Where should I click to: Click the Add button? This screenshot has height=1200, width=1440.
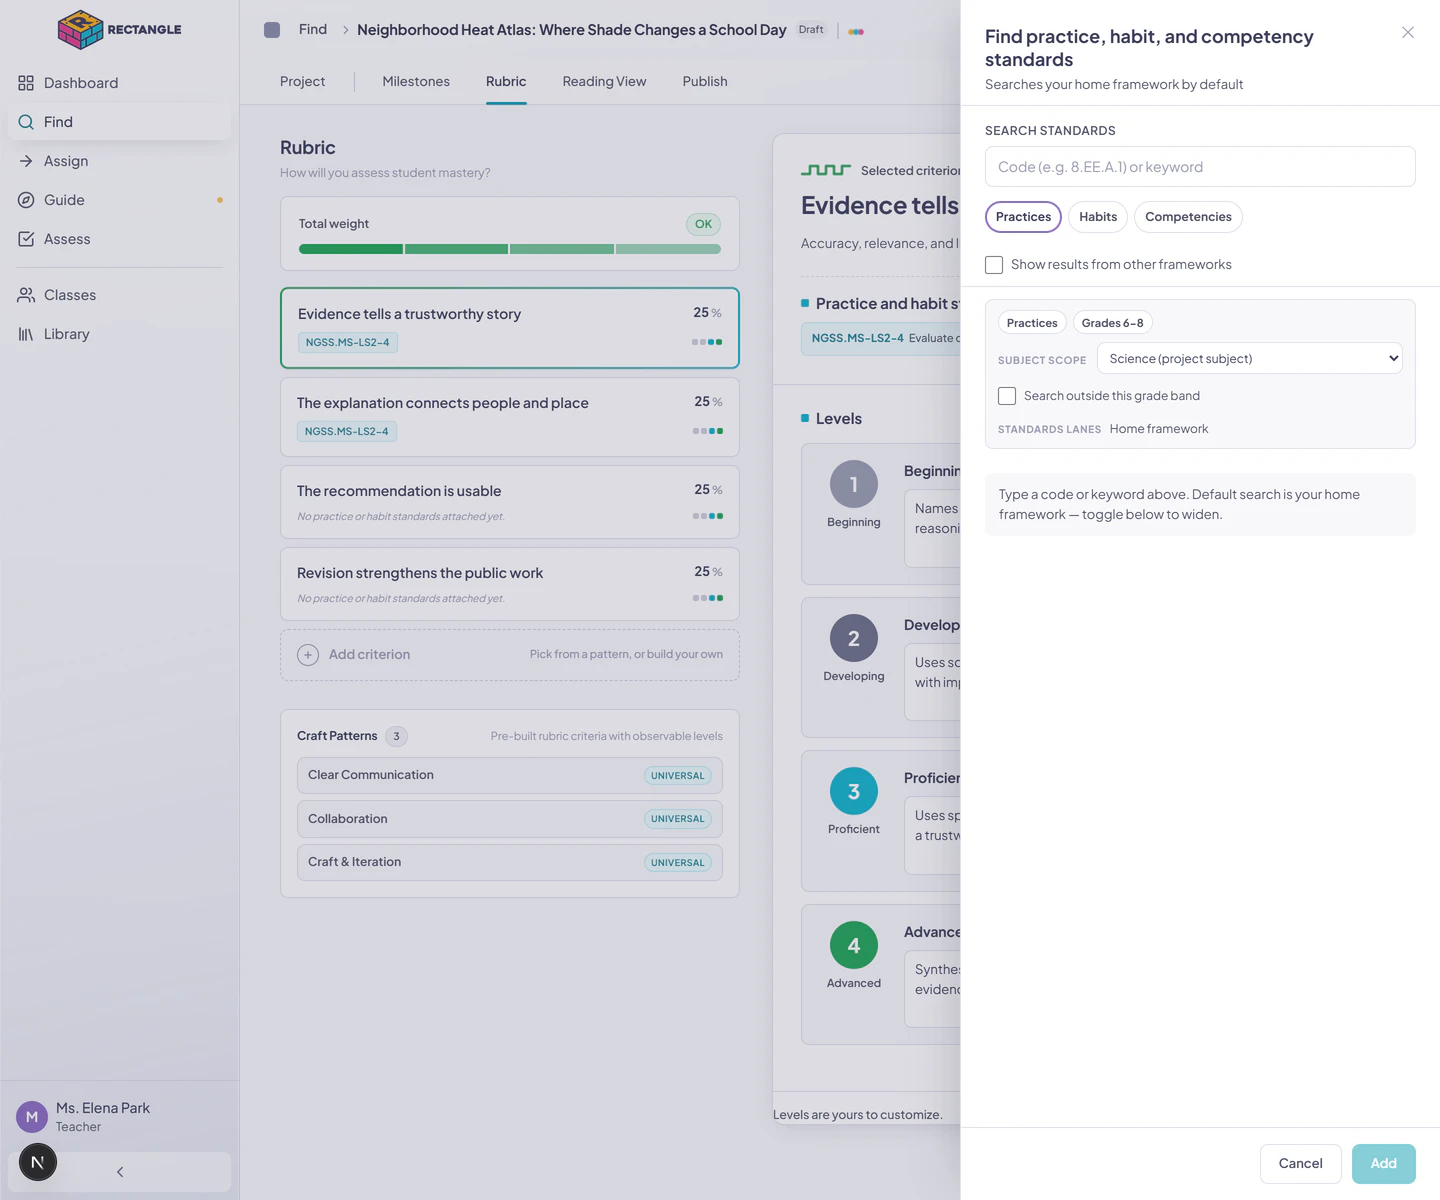point(1383,1164)
